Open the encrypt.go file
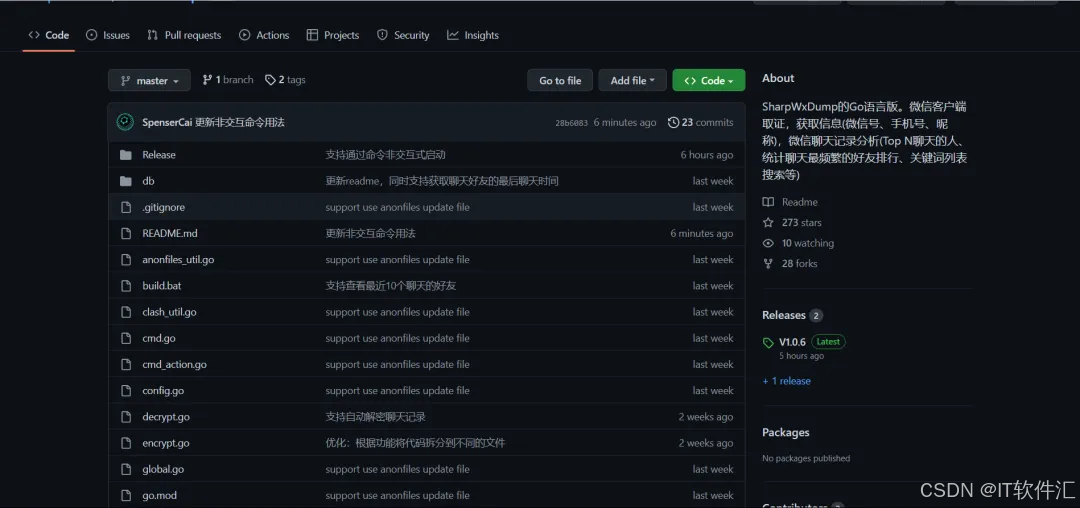This screenshot has width=1080, height=508. click(x=166, y=443)
